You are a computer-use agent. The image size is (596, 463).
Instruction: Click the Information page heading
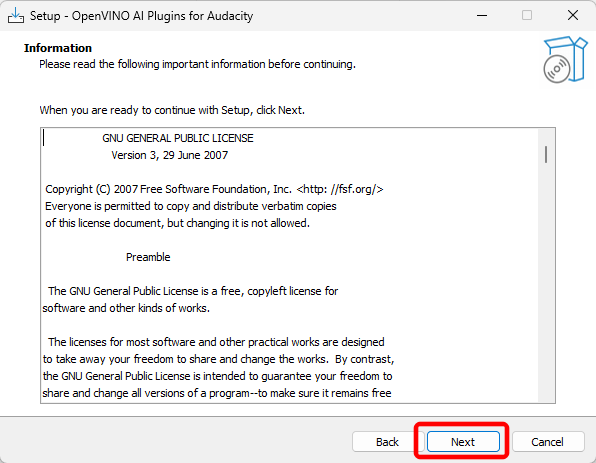click(58, 48)
